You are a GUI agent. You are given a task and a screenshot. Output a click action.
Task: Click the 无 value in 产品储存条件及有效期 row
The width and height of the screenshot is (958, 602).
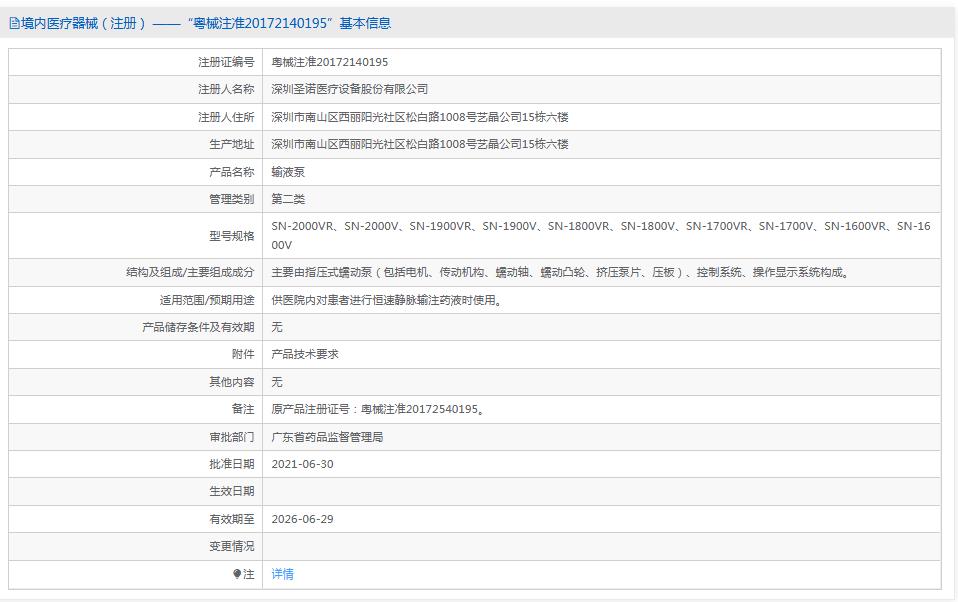pos(277,327)
